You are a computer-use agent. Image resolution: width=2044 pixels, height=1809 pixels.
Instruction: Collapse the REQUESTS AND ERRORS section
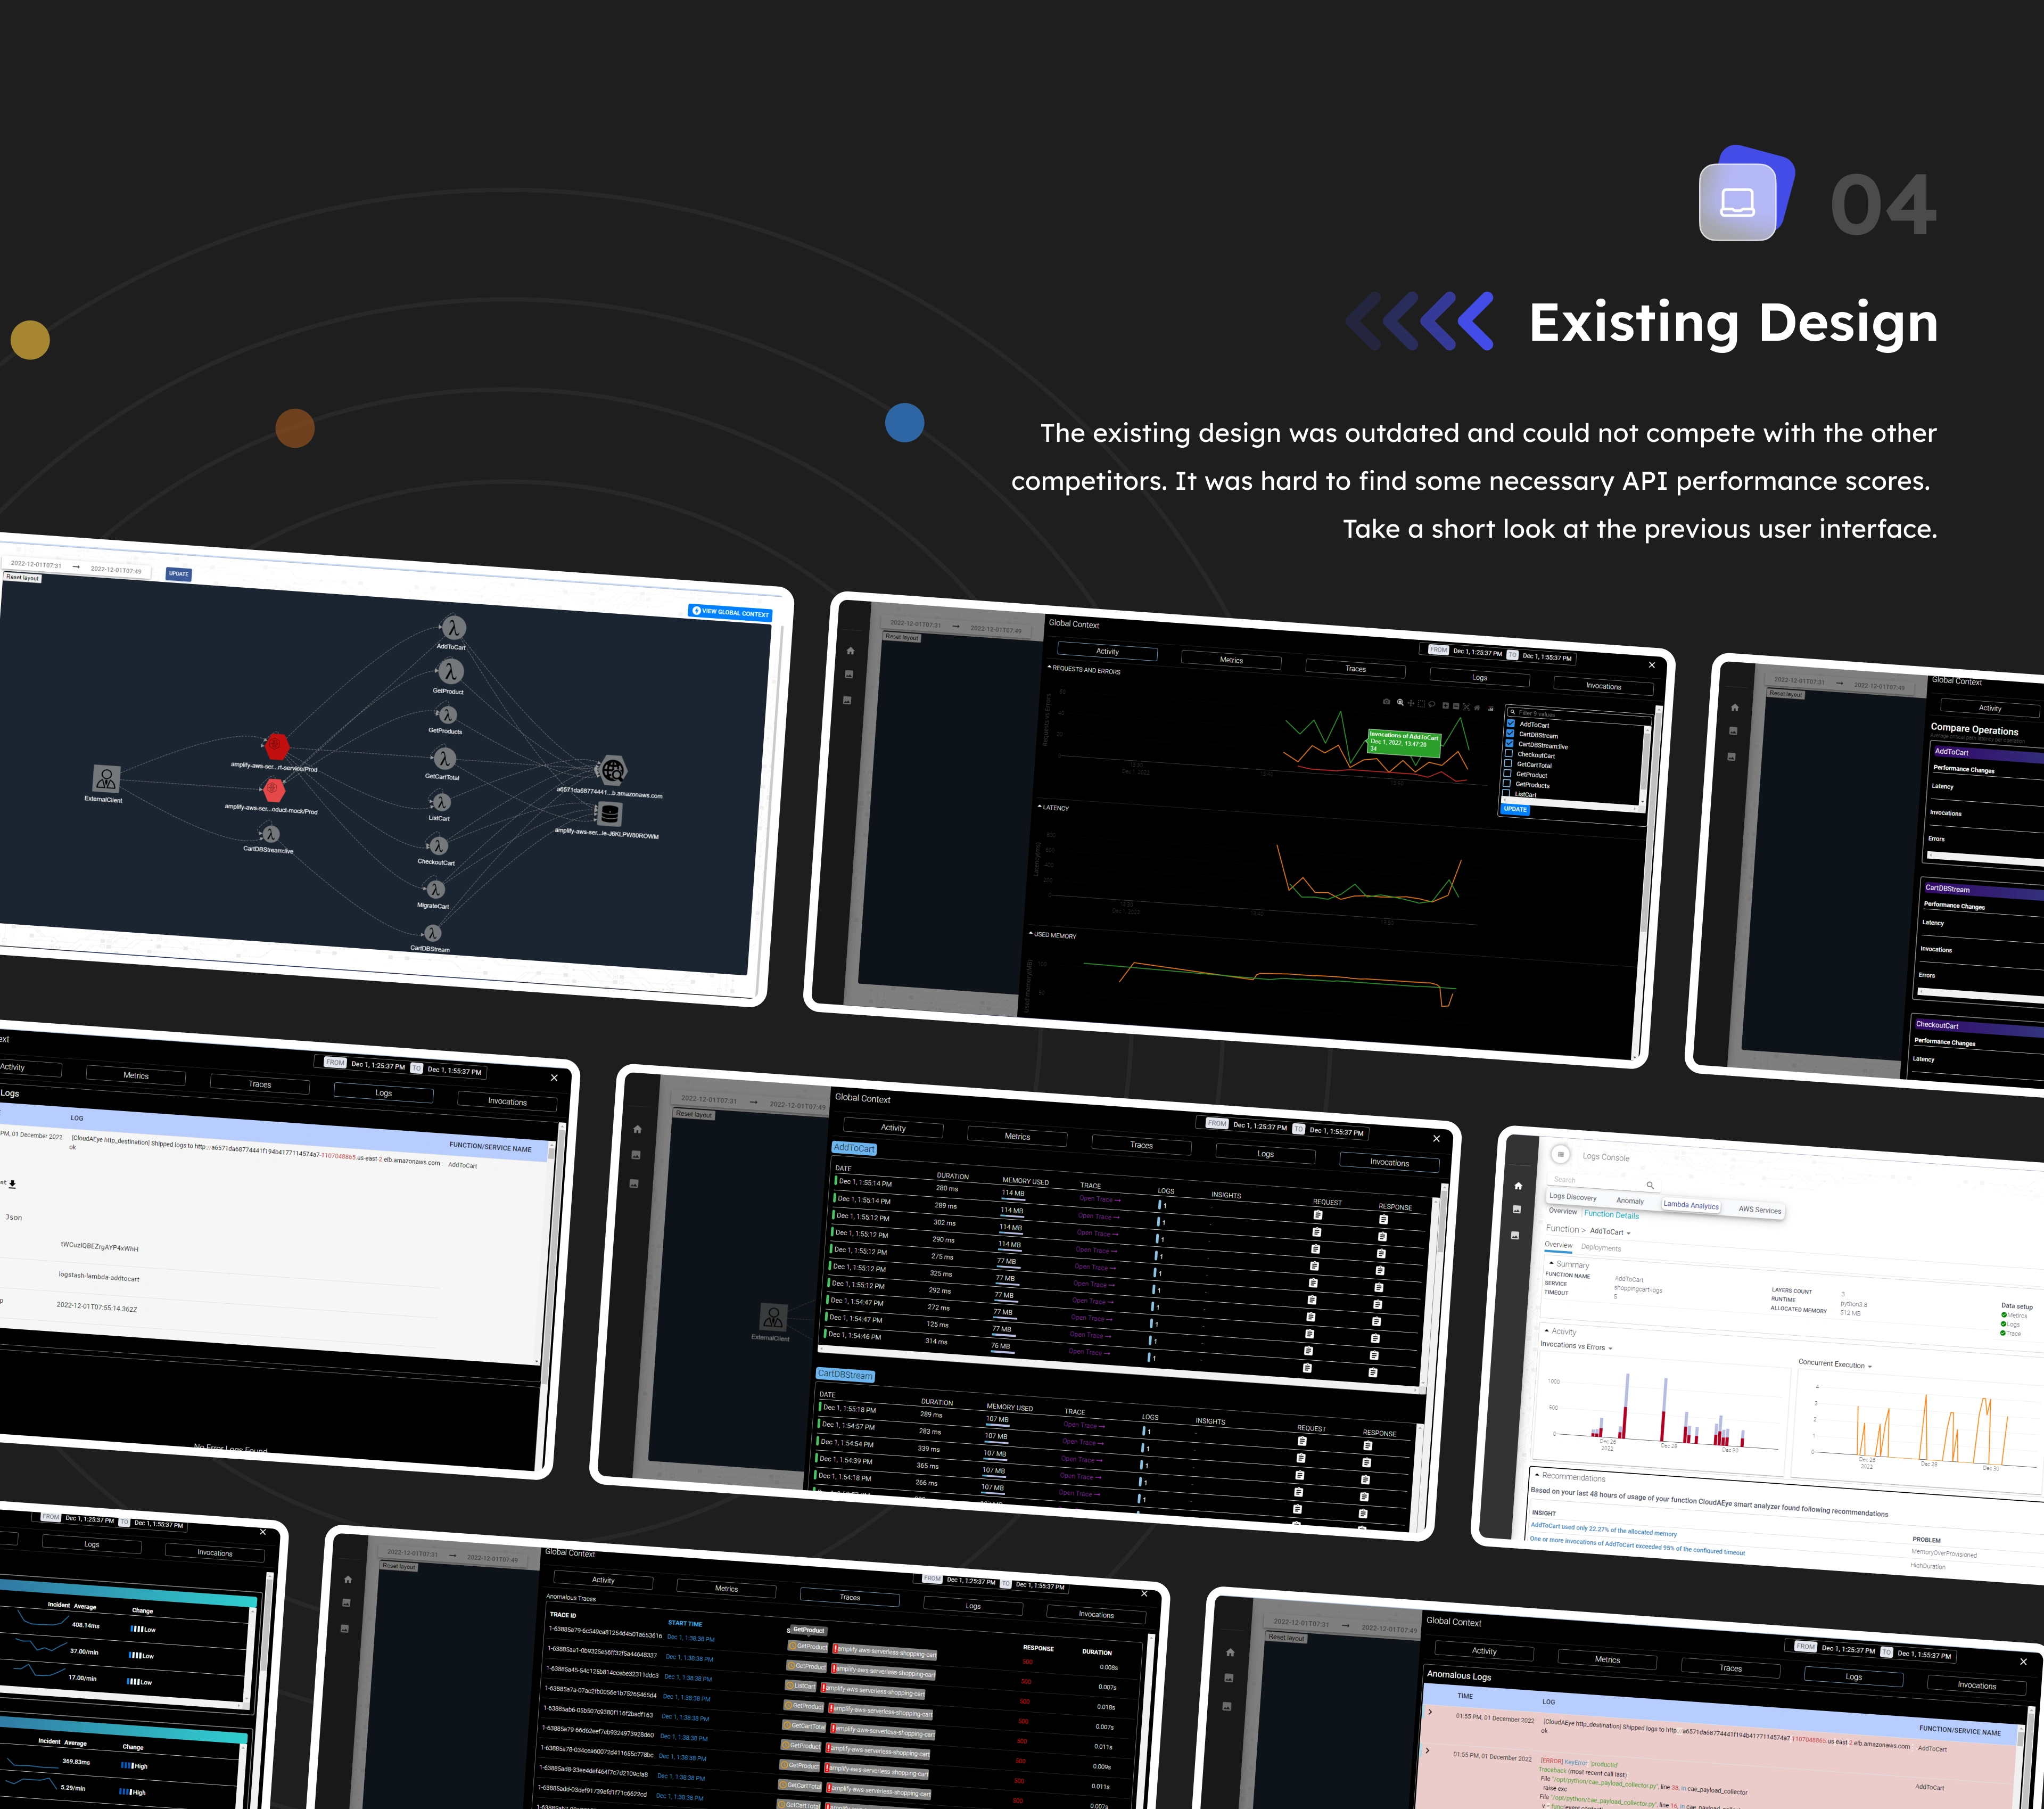[x=1050, y=667]
